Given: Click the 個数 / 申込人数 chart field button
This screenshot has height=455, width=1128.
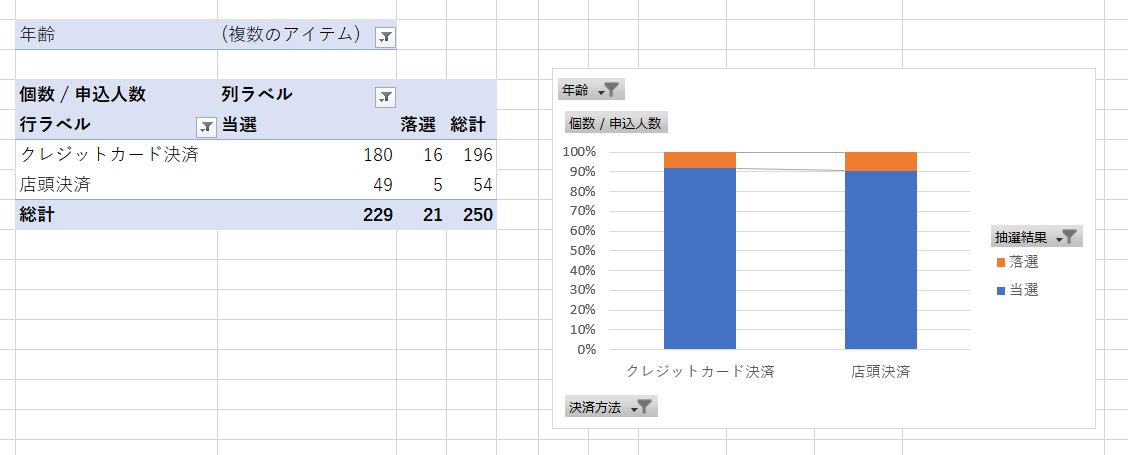Looking at the screenshot, I should tap(617, 123).
